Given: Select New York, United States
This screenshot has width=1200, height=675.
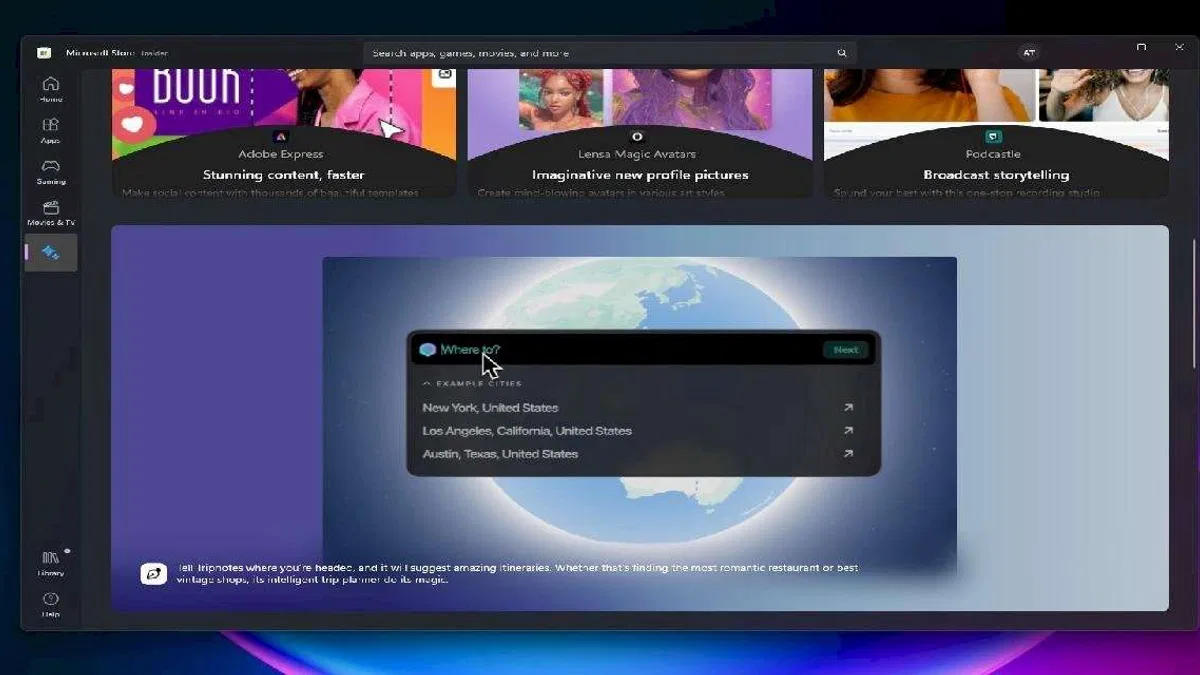Looking at the screenshot, I should point(490,408).
